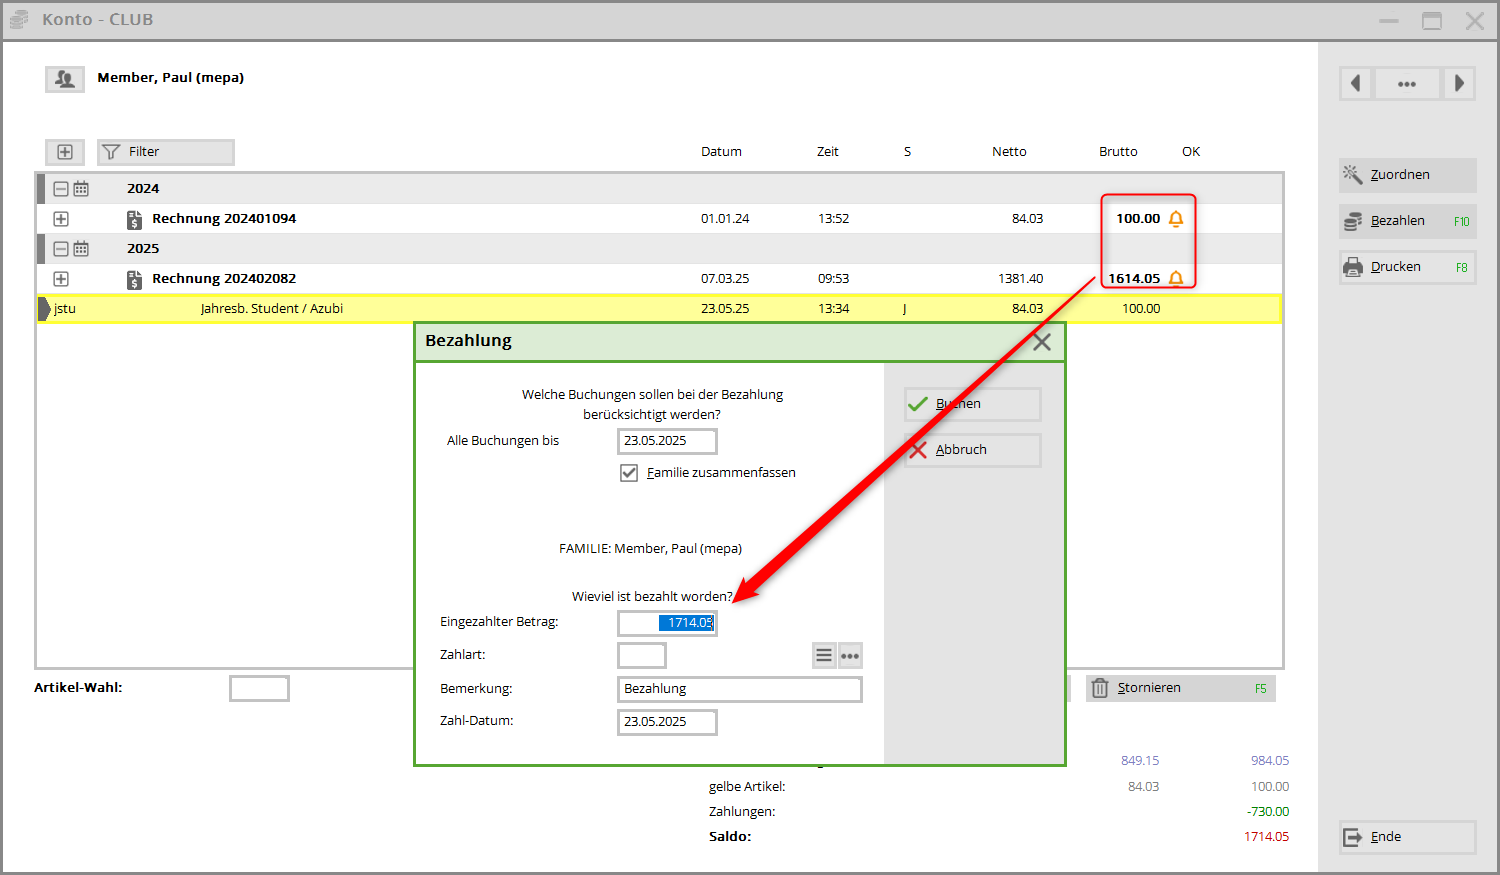
Task: Click the bell icon on Rechnung 202402082
Action: [x=1176, y=279]
